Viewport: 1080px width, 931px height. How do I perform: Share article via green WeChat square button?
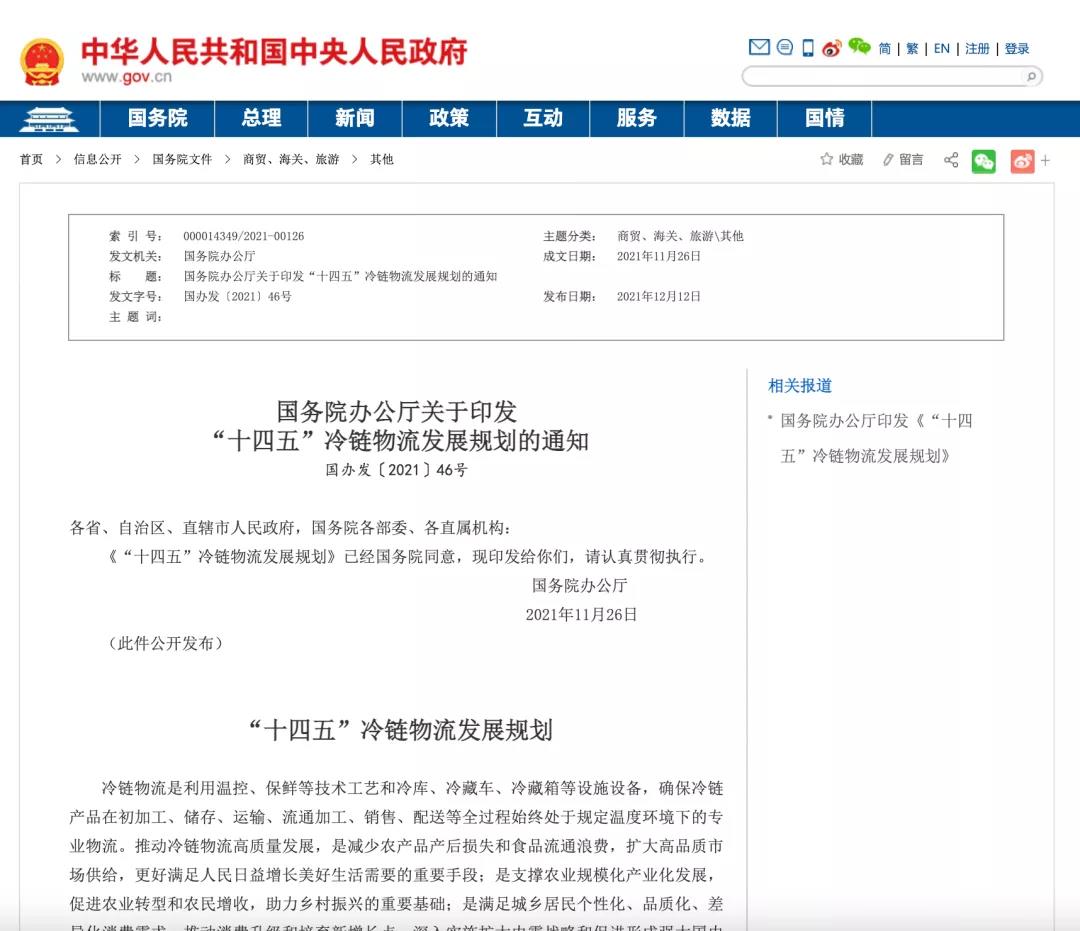[x=984, y=161]
